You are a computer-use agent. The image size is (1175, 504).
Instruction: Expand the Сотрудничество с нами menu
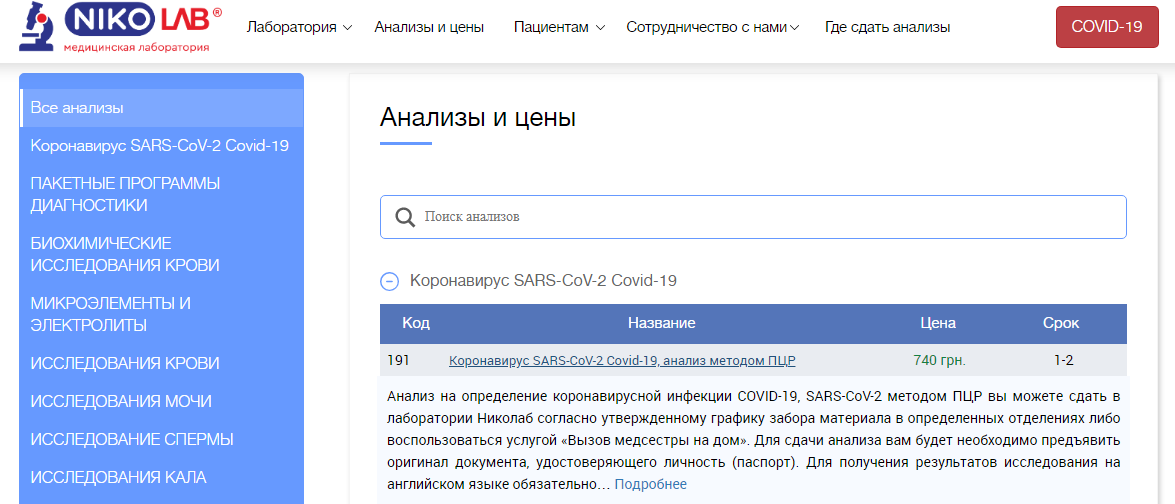tap(713, 28)
